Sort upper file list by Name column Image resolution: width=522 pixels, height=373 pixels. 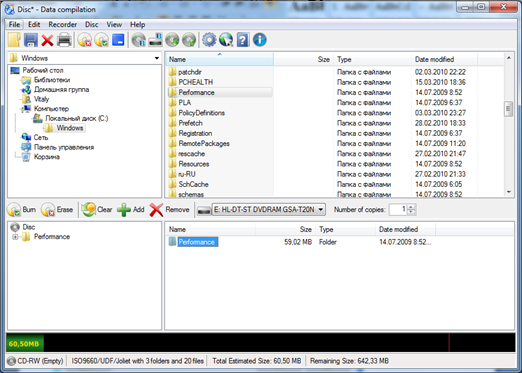pos(219,59)
